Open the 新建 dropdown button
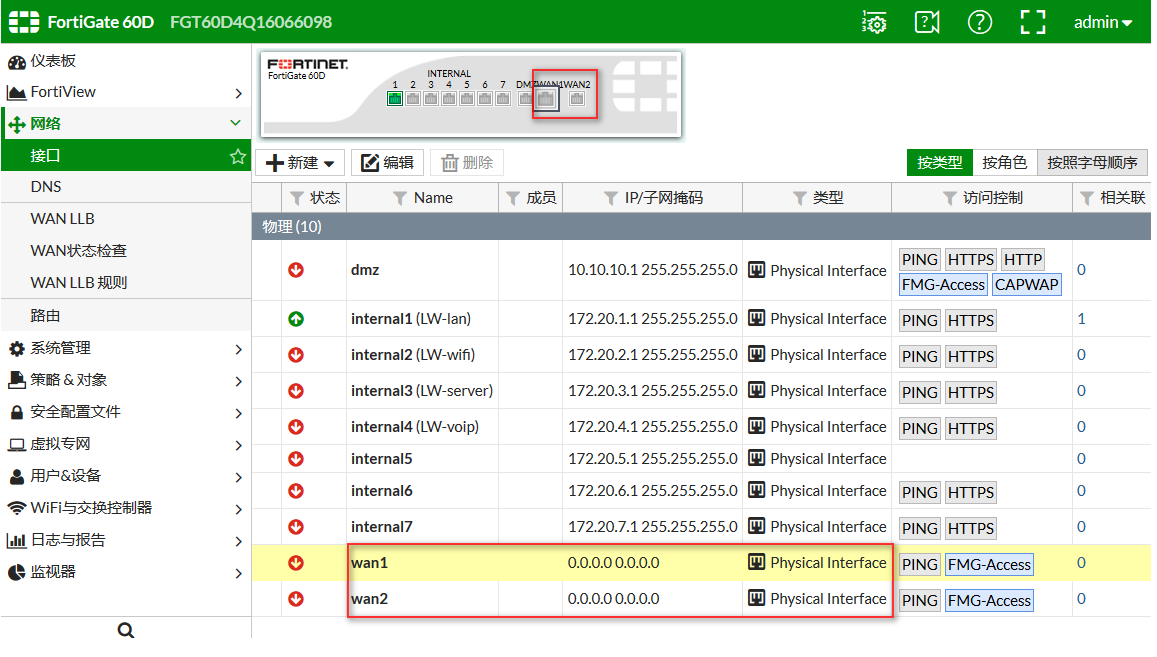The width and height of the screenshot is (1157, 657). [301, 162]
